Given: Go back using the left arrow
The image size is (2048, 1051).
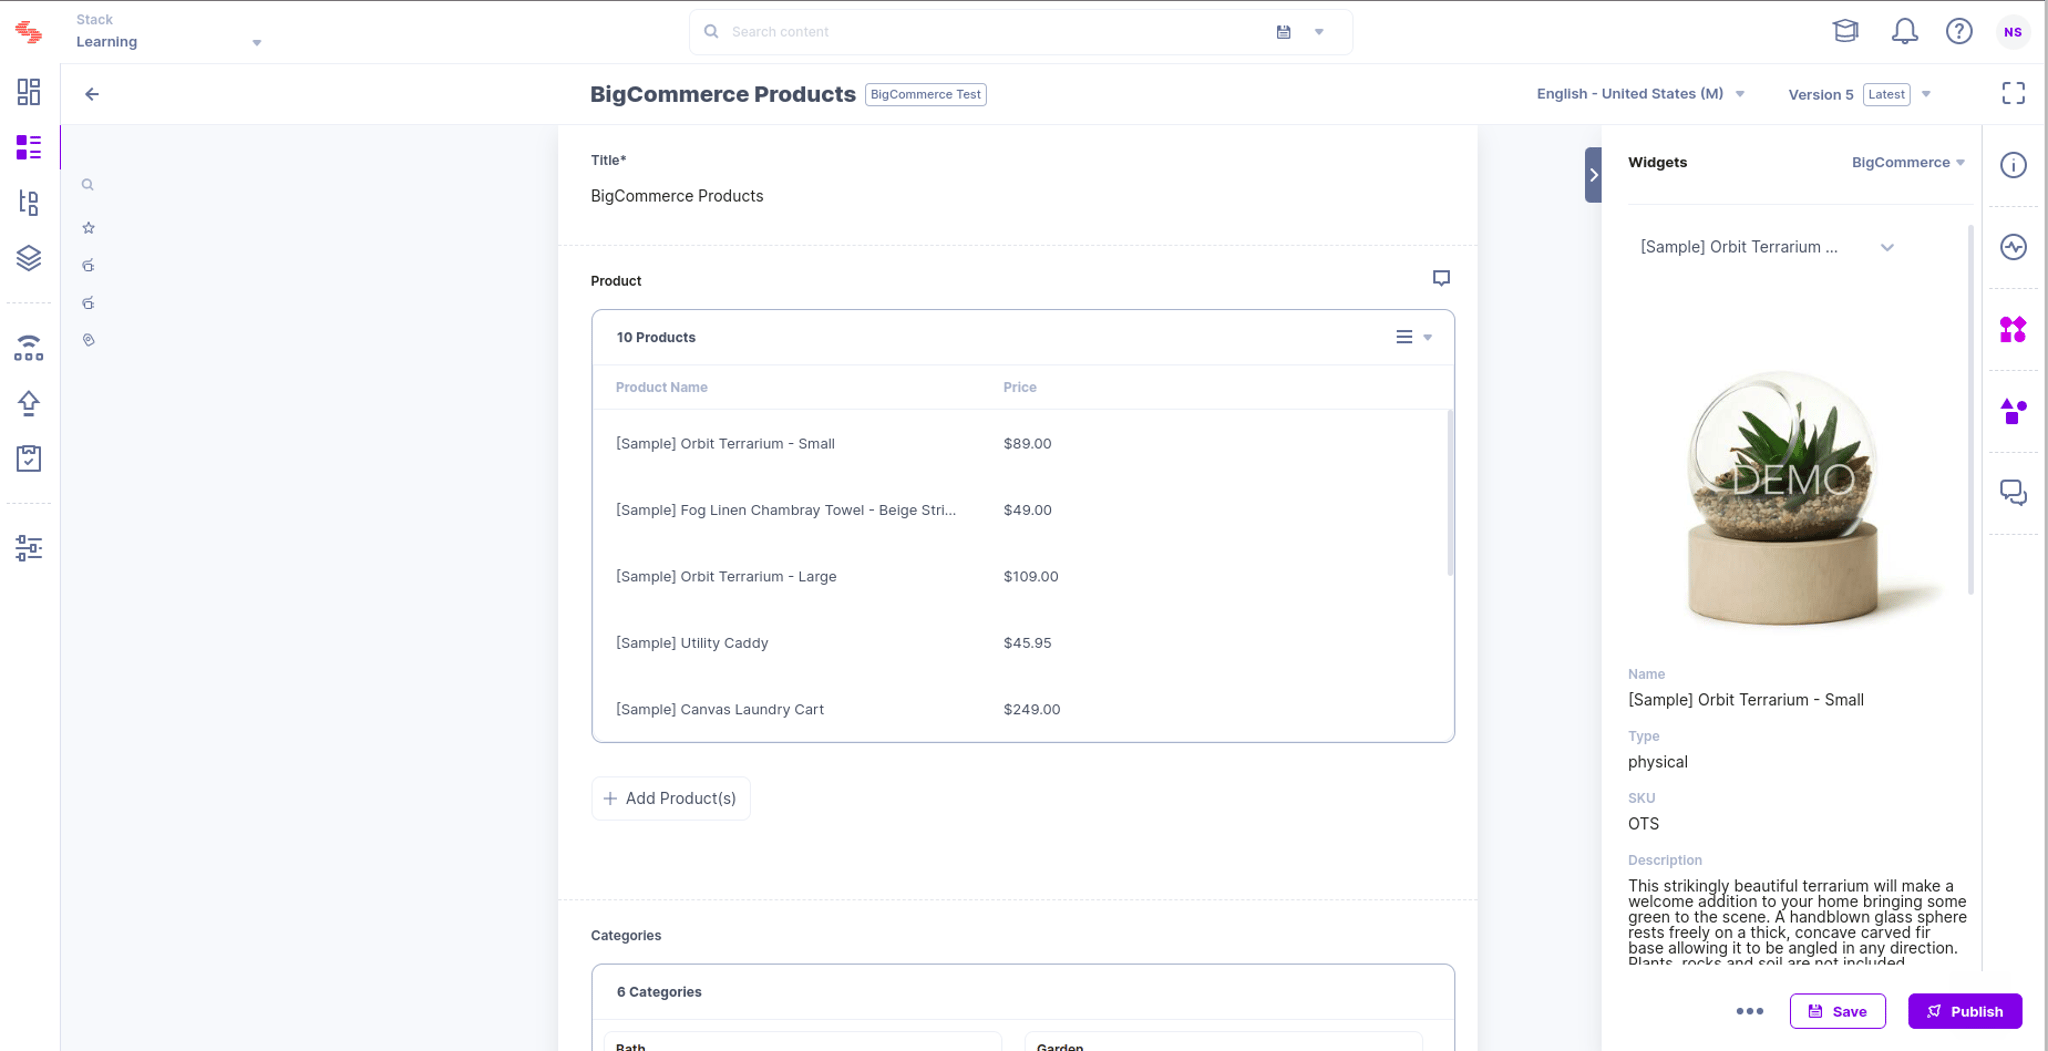Looking at the screenshot, I should 92,94.
